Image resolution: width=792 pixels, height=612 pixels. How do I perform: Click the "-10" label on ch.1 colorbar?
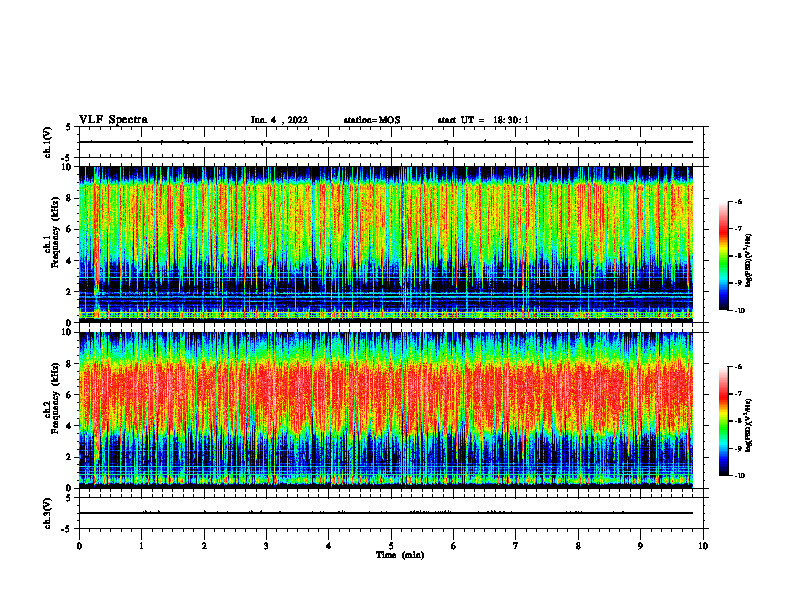click(x=739, y=311)
